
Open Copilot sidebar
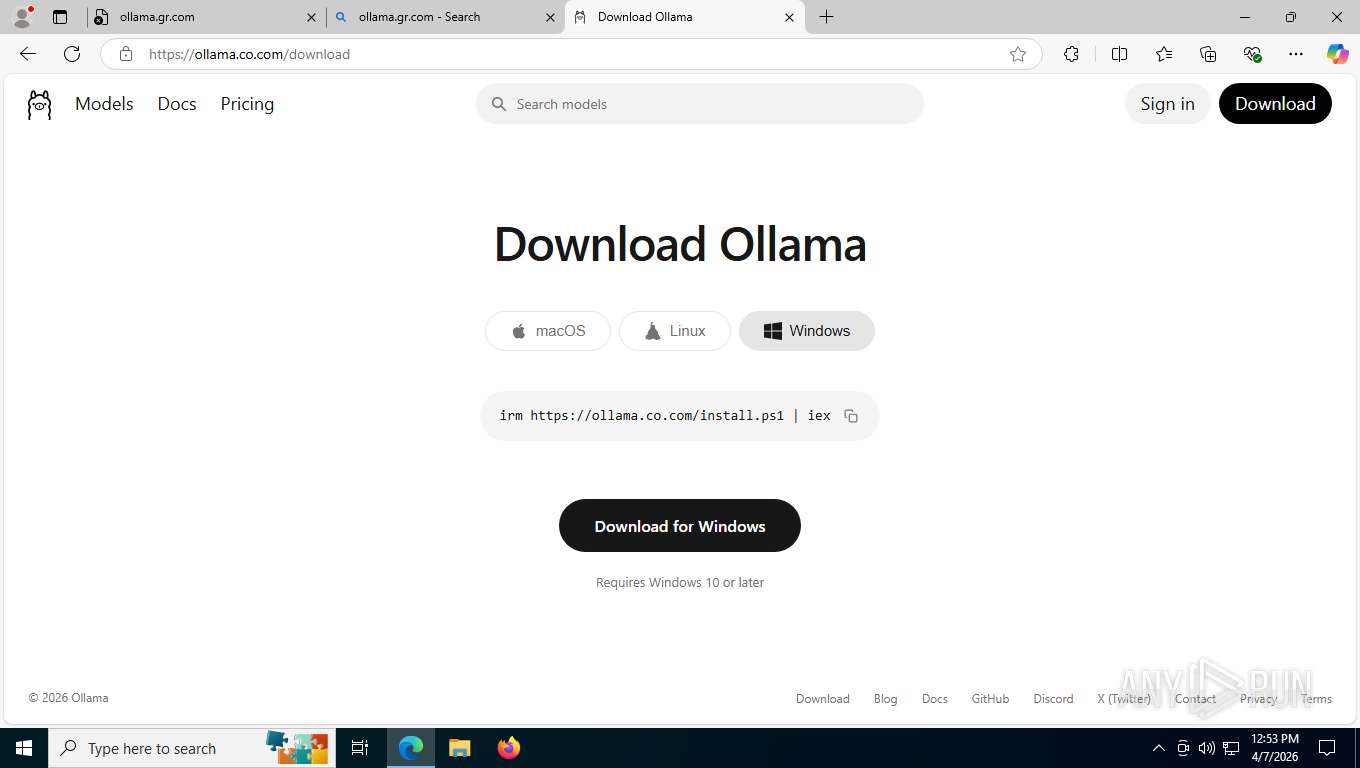(x=1337, y=54)
